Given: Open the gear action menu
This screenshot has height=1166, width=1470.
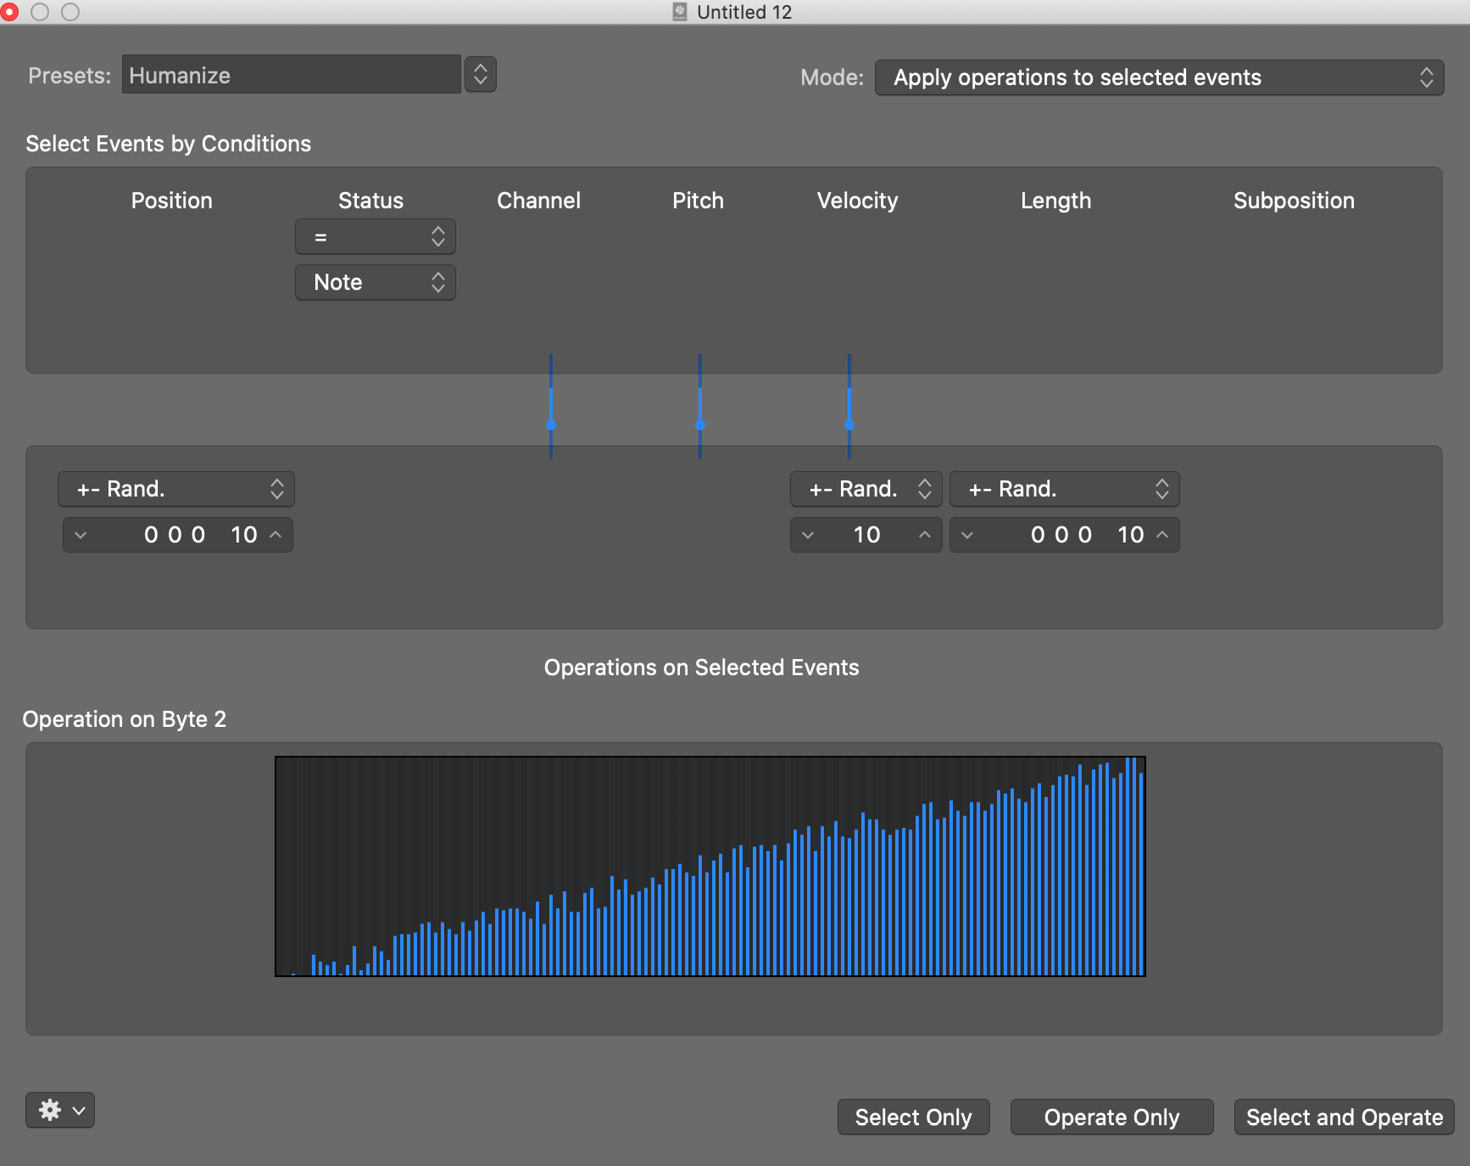Looking at the screenshot, I should click(60, 1110).
